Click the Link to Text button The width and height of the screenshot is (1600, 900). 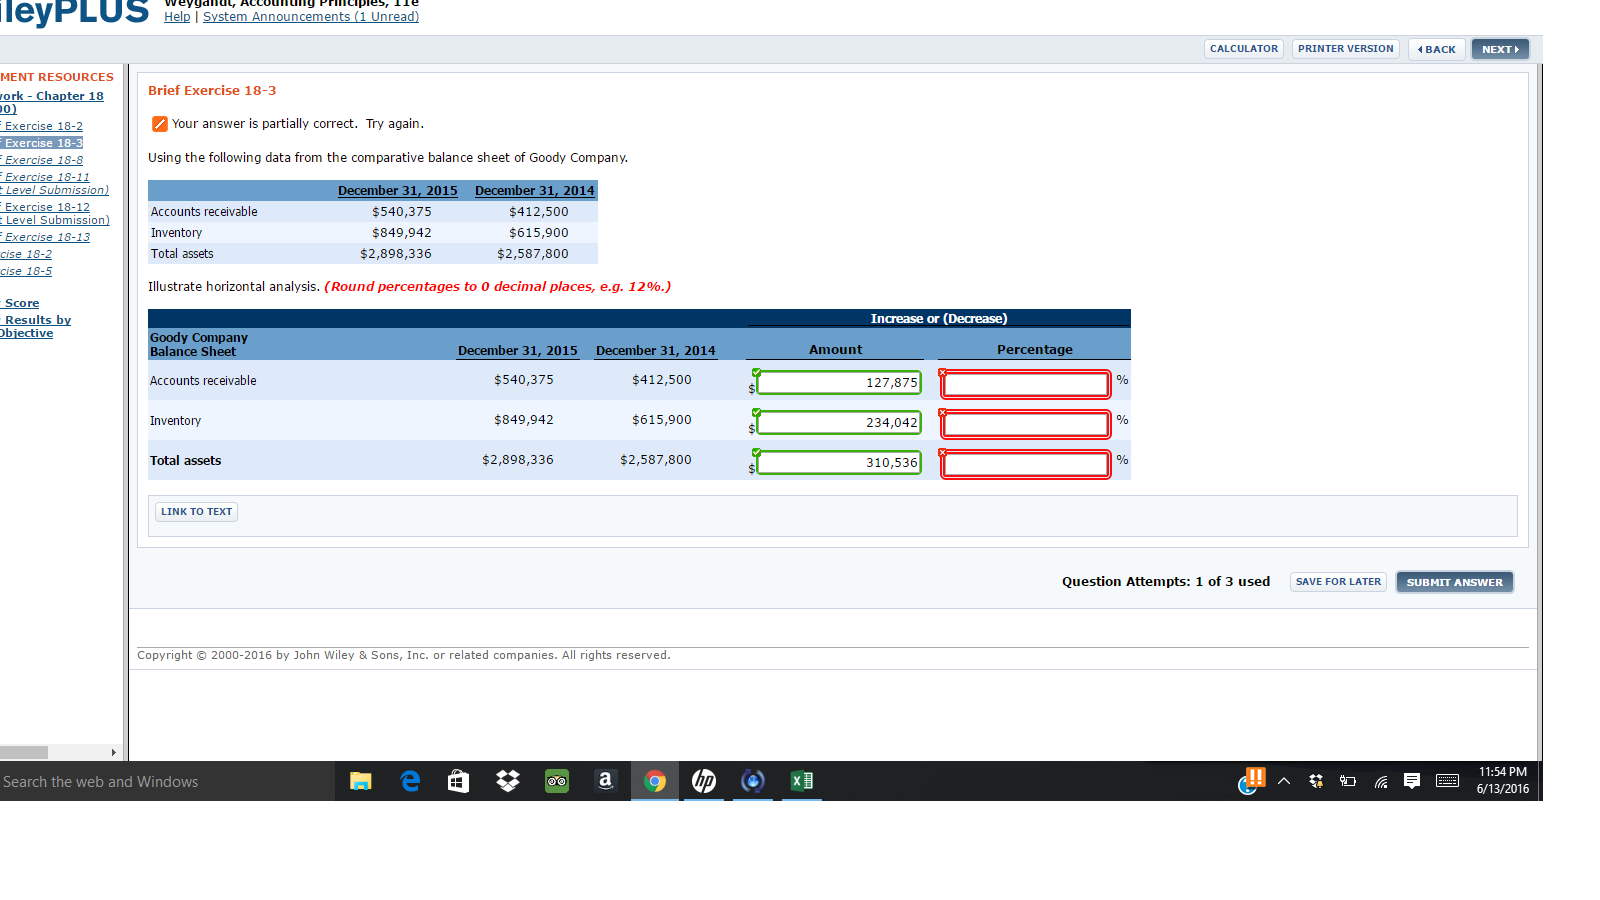[x=196, y=511]
